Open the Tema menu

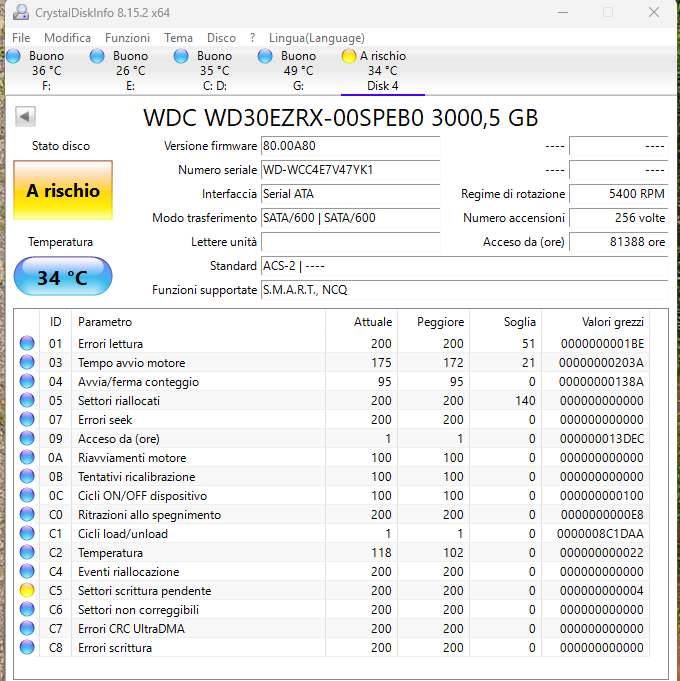pos(178,38)
